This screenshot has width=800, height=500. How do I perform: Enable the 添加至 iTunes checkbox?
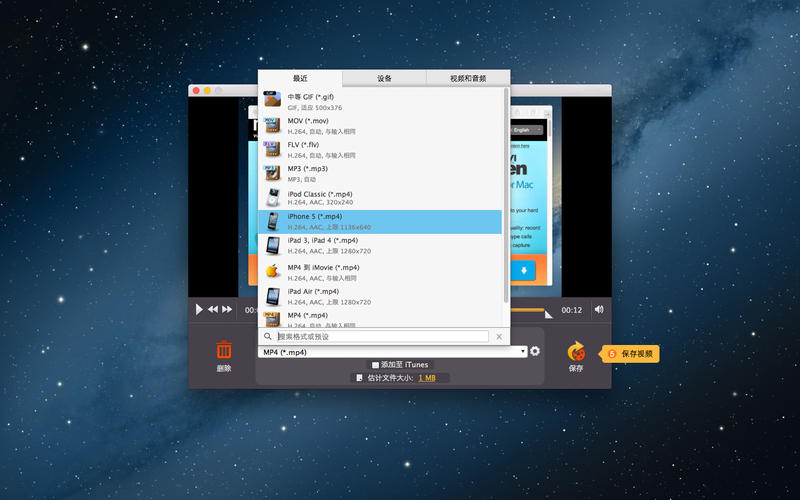pyautogui.click(x=375, y=365)
